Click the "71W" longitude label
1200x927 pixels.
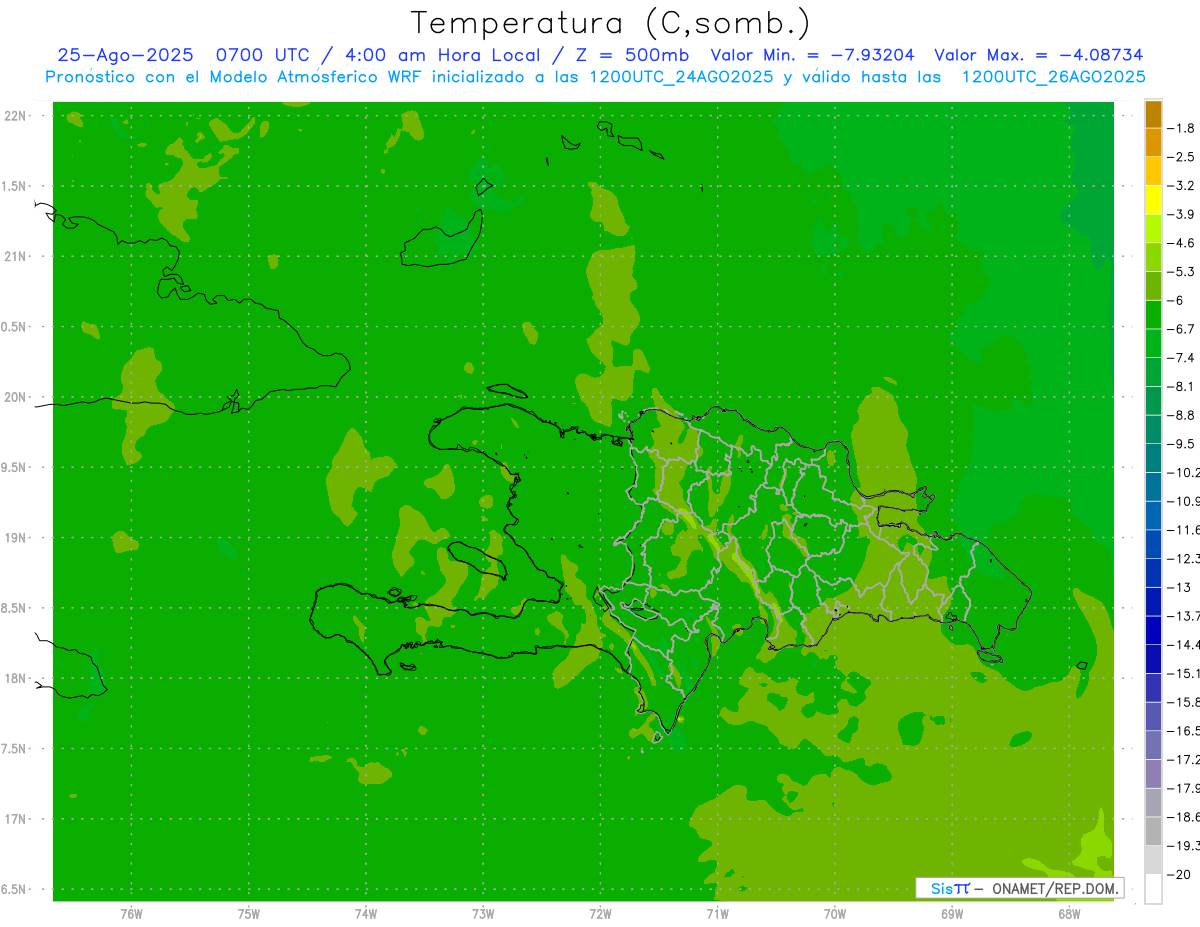pyautogui.click(x=717, y=914)
